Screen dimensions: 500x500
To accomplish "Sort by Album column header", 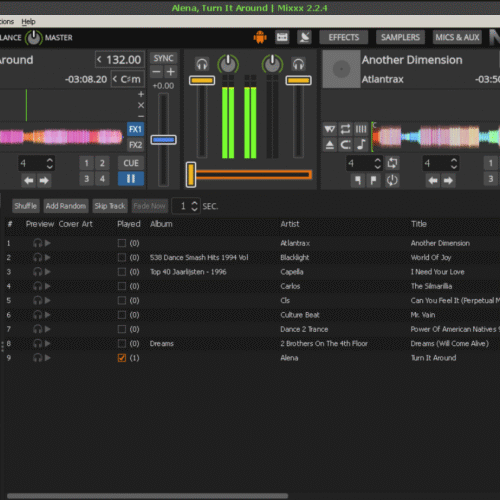I will coord(161,224).
